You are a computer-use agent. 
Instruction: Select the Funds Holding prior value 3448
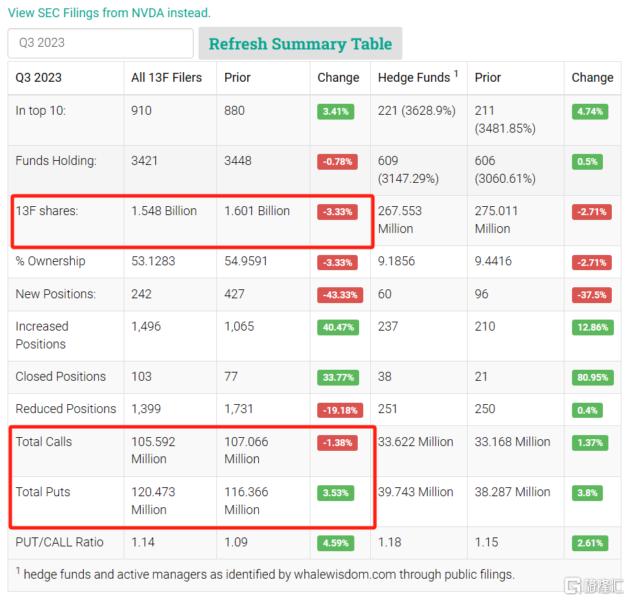click(x=238, y=161)
